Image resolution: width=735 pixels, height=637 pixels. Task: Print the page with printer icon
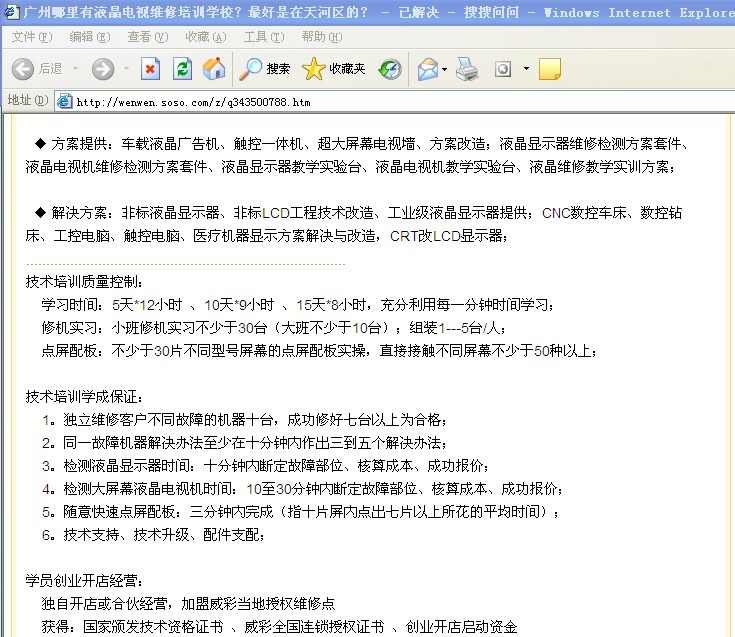click(x=467, y=69)
